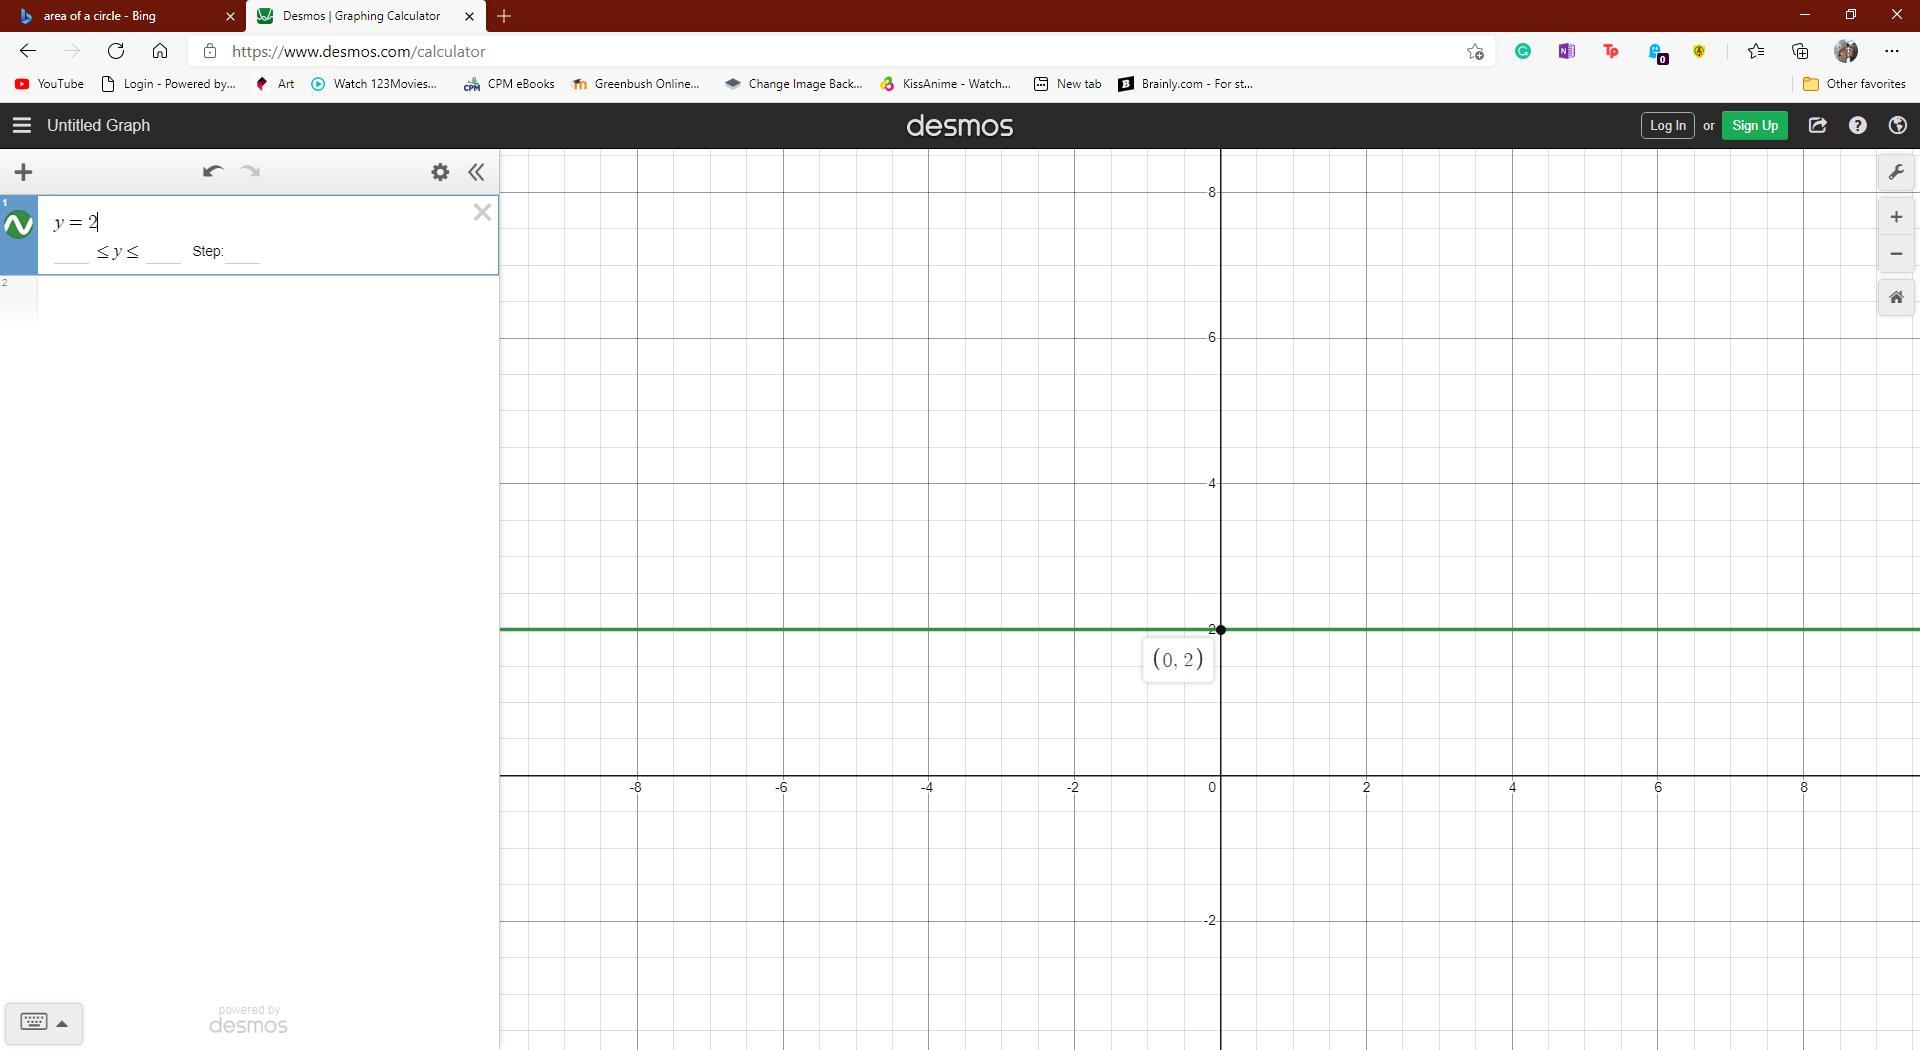Toggle visibility of the y=2 expression
The height and width of the screenshot is (1050, 1920).
[x=19, y=225]
